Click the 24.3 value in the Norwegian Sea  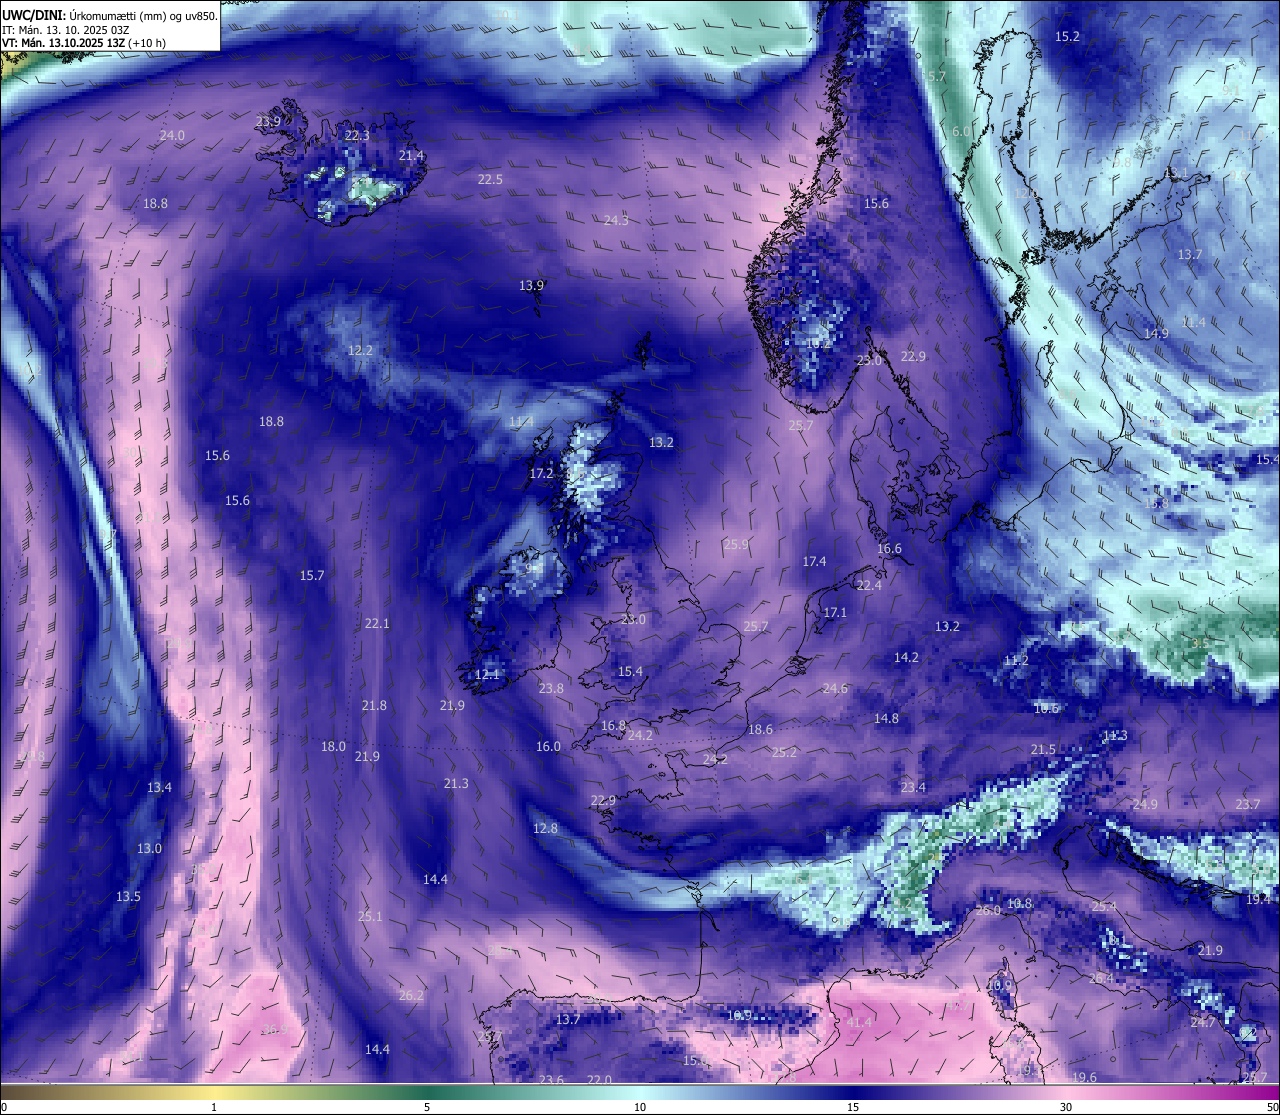click(616, 220)
